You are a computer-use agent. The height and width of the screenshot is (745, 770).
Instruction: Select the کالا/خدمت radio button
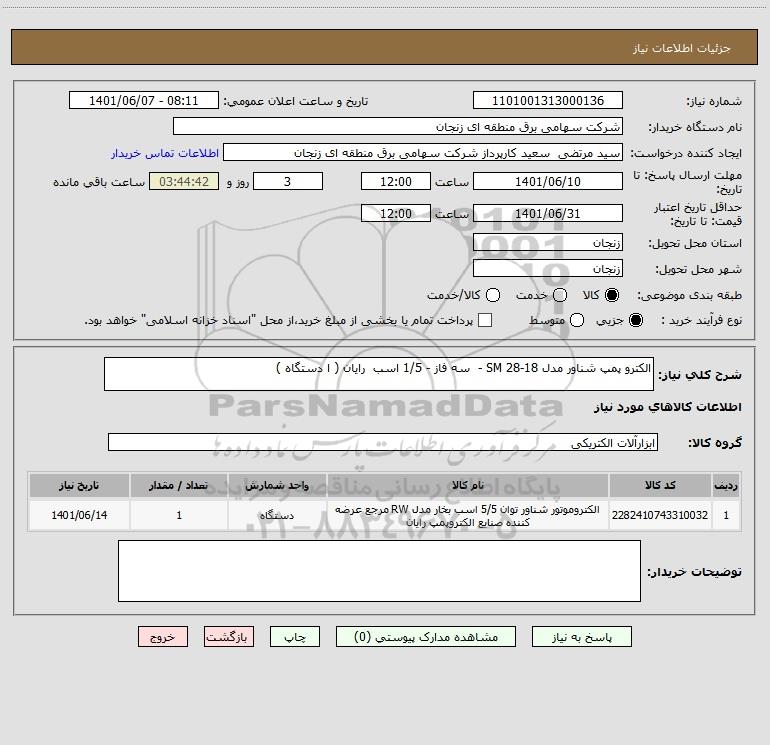pyautogui.click(x=493, y=295)
